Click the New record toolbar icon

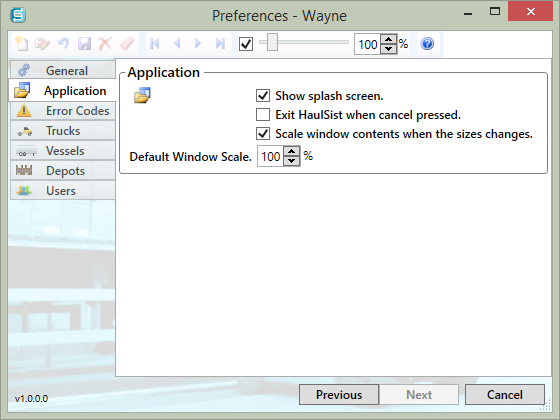click(21, 44)
